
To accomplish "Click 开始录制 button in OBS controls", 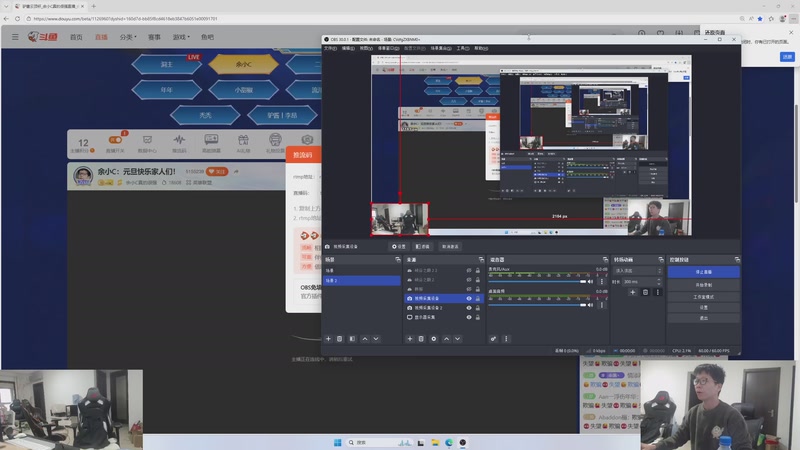I will click(703, 285).
